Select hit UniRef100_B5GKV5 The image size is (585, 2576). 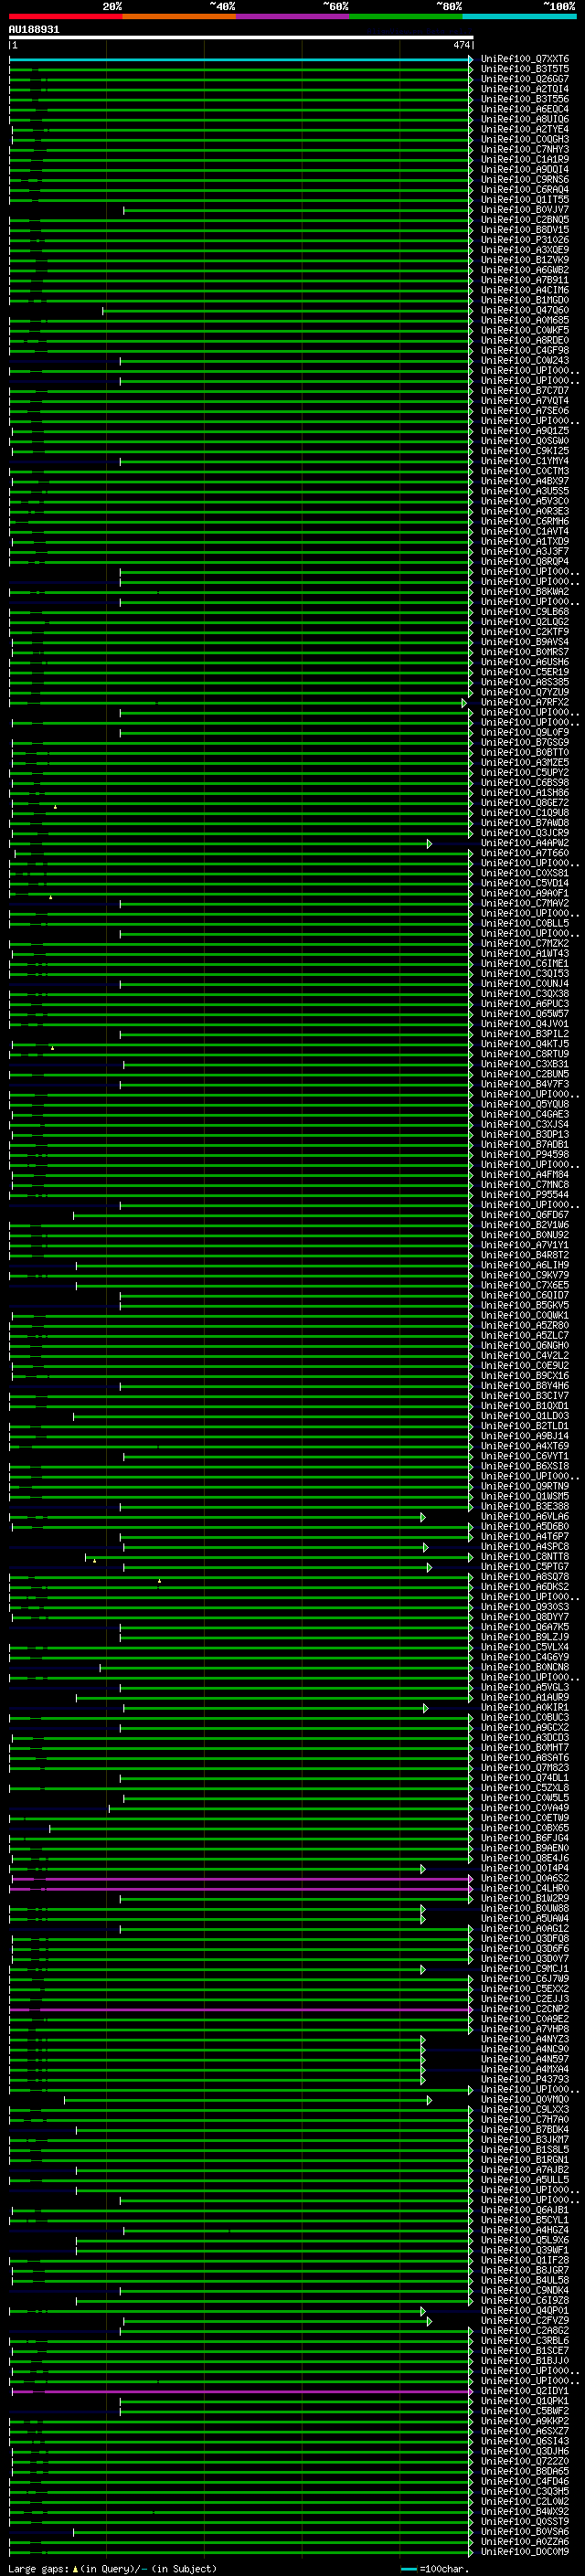525,1305
